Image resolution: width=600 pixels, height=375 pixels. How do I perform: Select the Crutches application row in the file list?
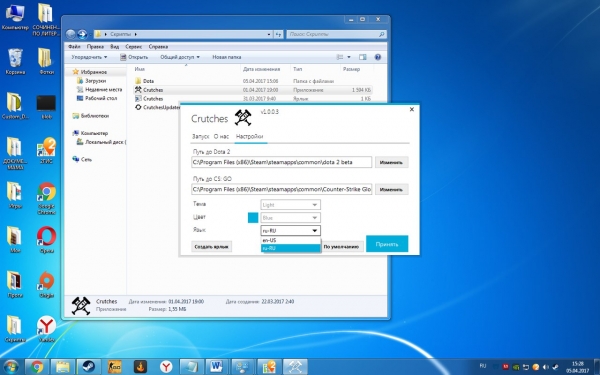point(253,90)
